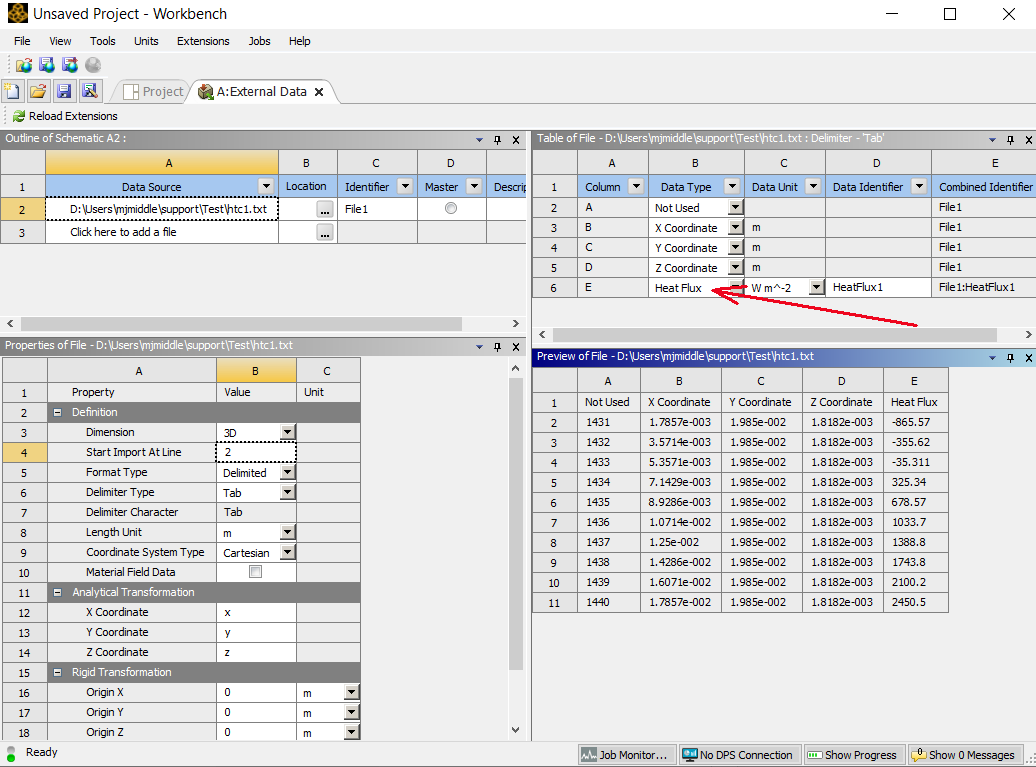
Task: Select the Master radio button for File1
Action: [451, 208]
